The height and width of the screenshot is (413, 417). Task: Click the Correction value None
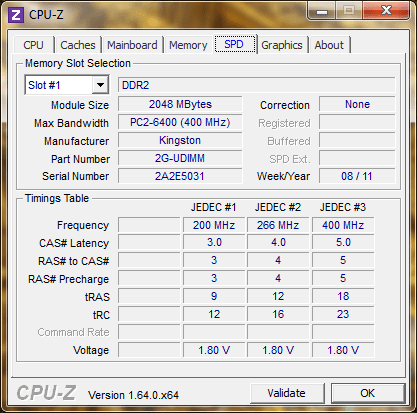coord(357,104)
